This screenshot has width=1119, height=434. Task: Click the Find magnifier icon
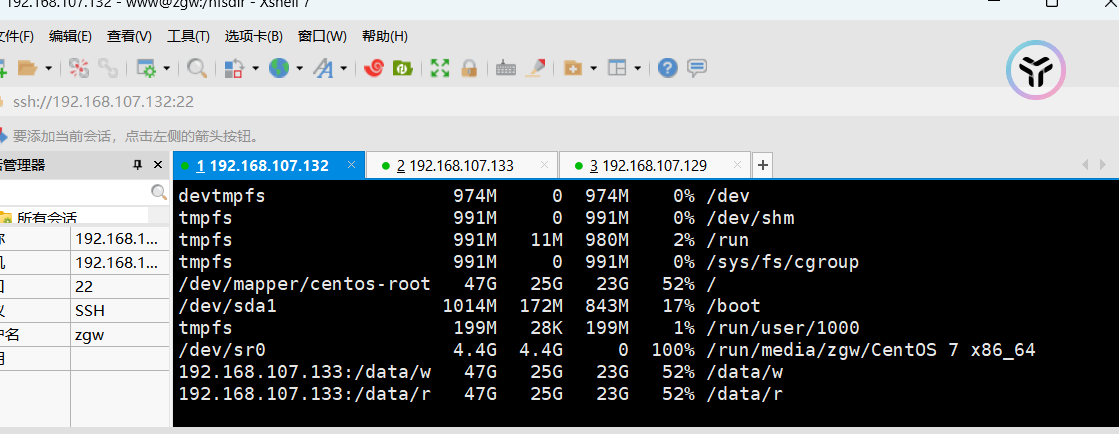[197, 68]
